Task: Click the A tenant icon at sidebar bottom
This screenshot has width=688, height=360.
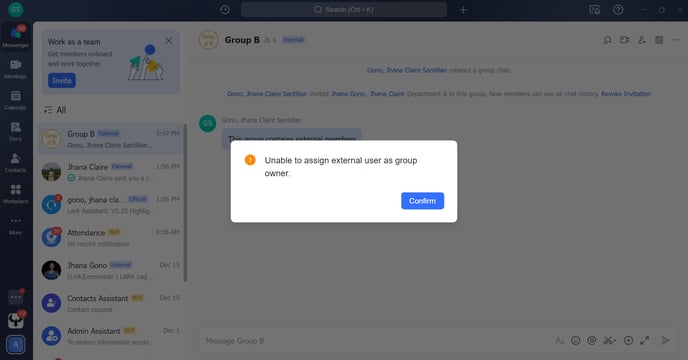Action: [x=16, y=345]
